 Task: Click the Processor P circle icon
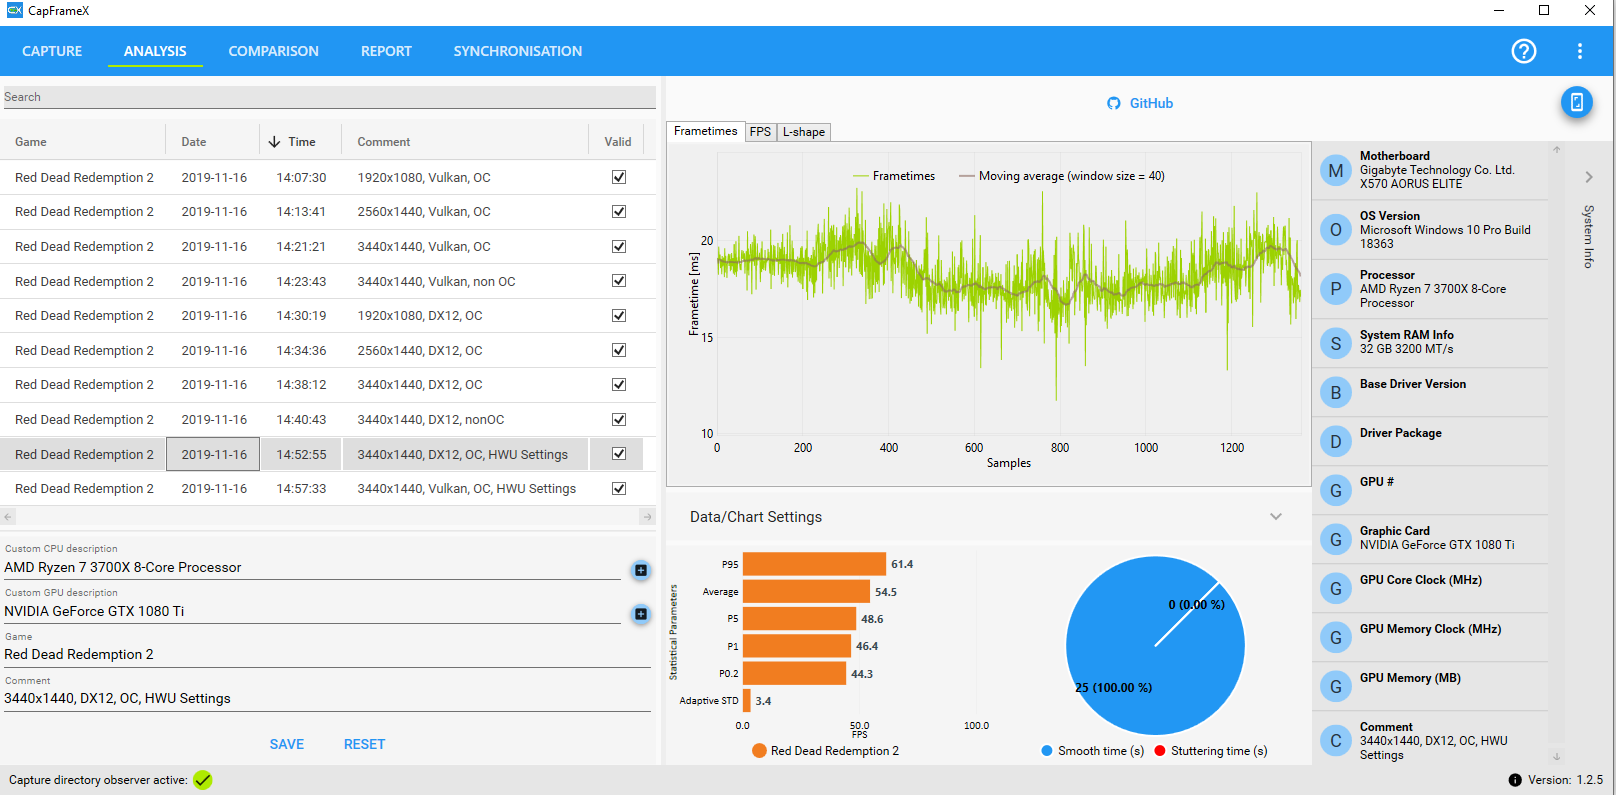[1335, 289]
